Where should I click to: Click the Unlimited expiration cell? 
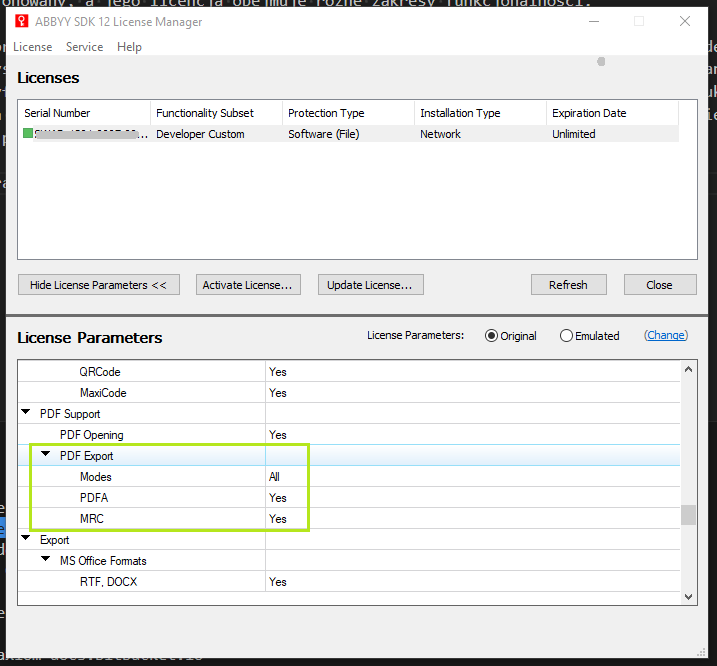[573, 134]
